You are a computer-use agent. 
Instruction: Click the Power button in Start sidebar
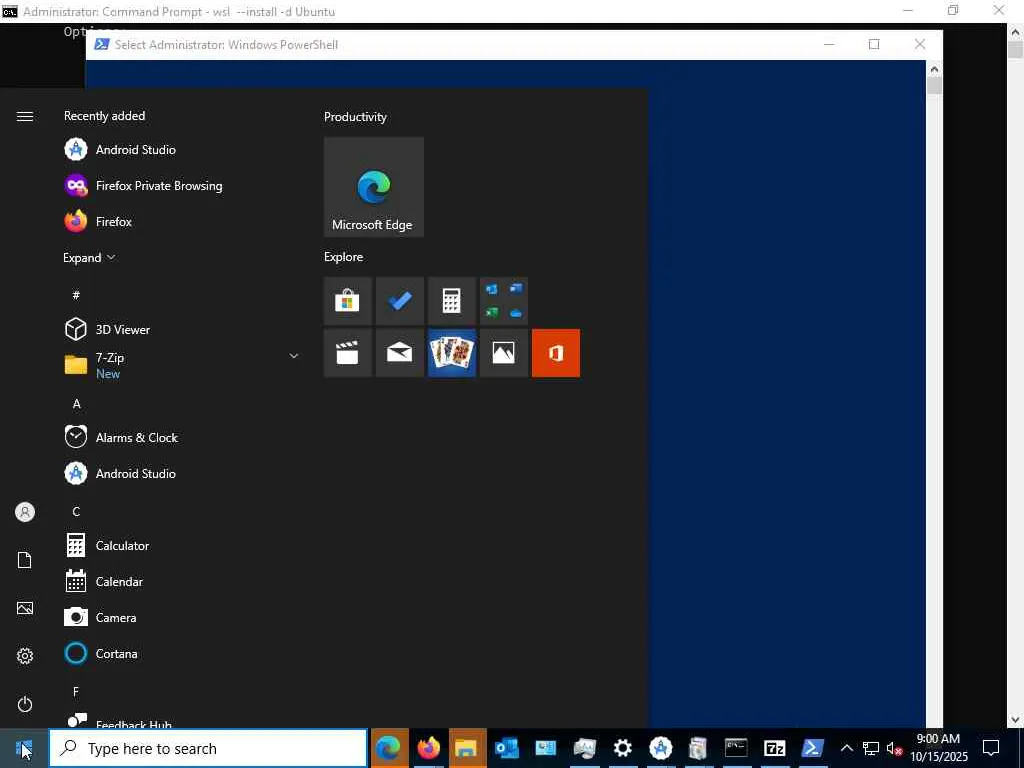25,704
